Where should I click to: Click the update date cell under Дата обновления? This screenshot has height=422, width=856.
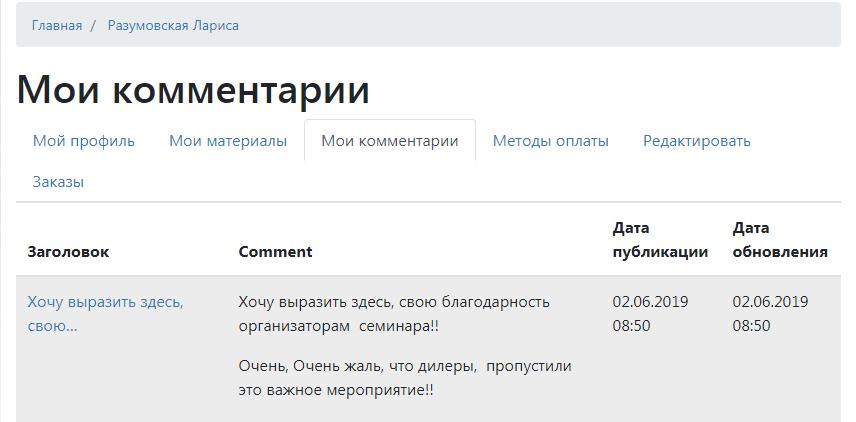(x=770, y=314)
